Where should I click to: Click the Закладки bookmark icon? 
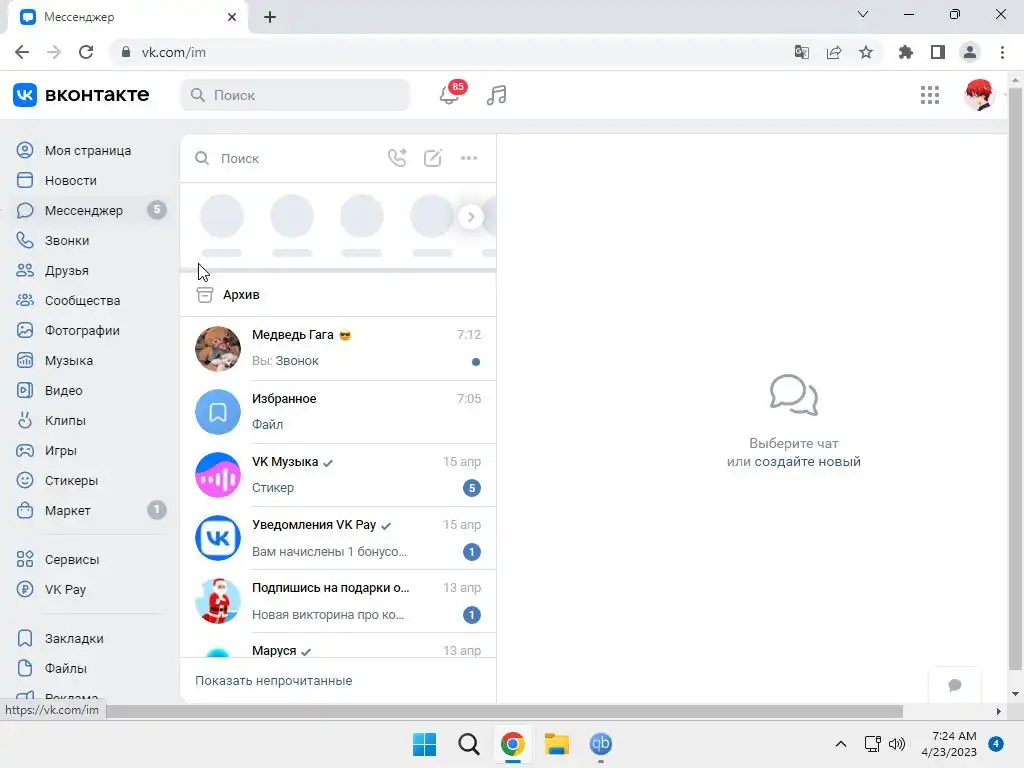click(x=25, y=639)
